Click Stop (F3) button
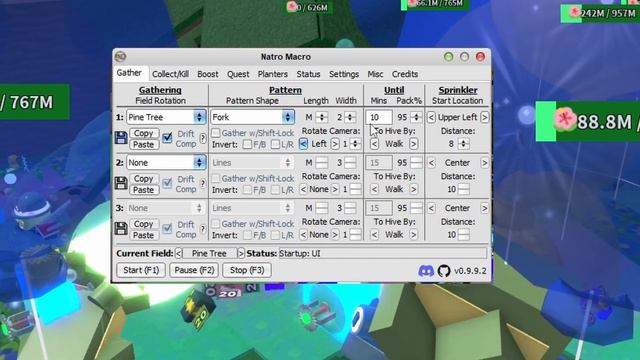 (x=247, y=270)
